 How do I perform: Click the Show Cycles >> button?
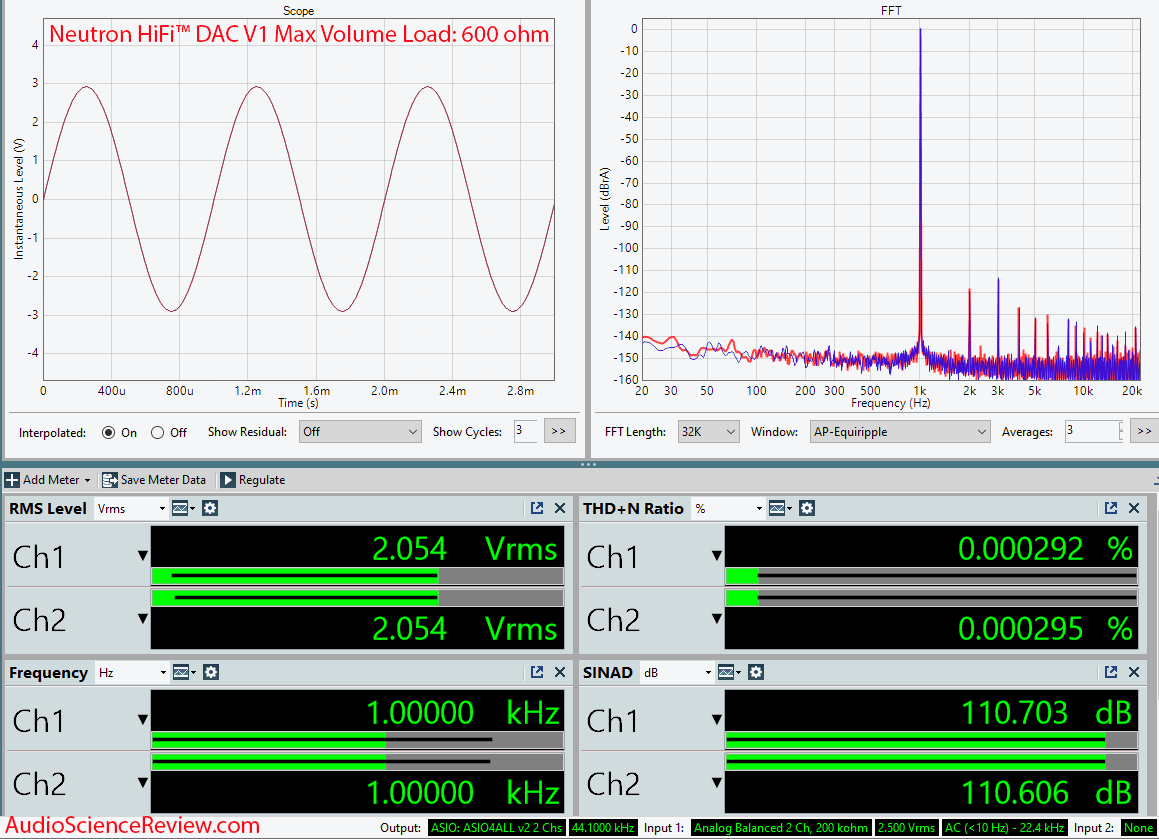(x=559, y=431)
